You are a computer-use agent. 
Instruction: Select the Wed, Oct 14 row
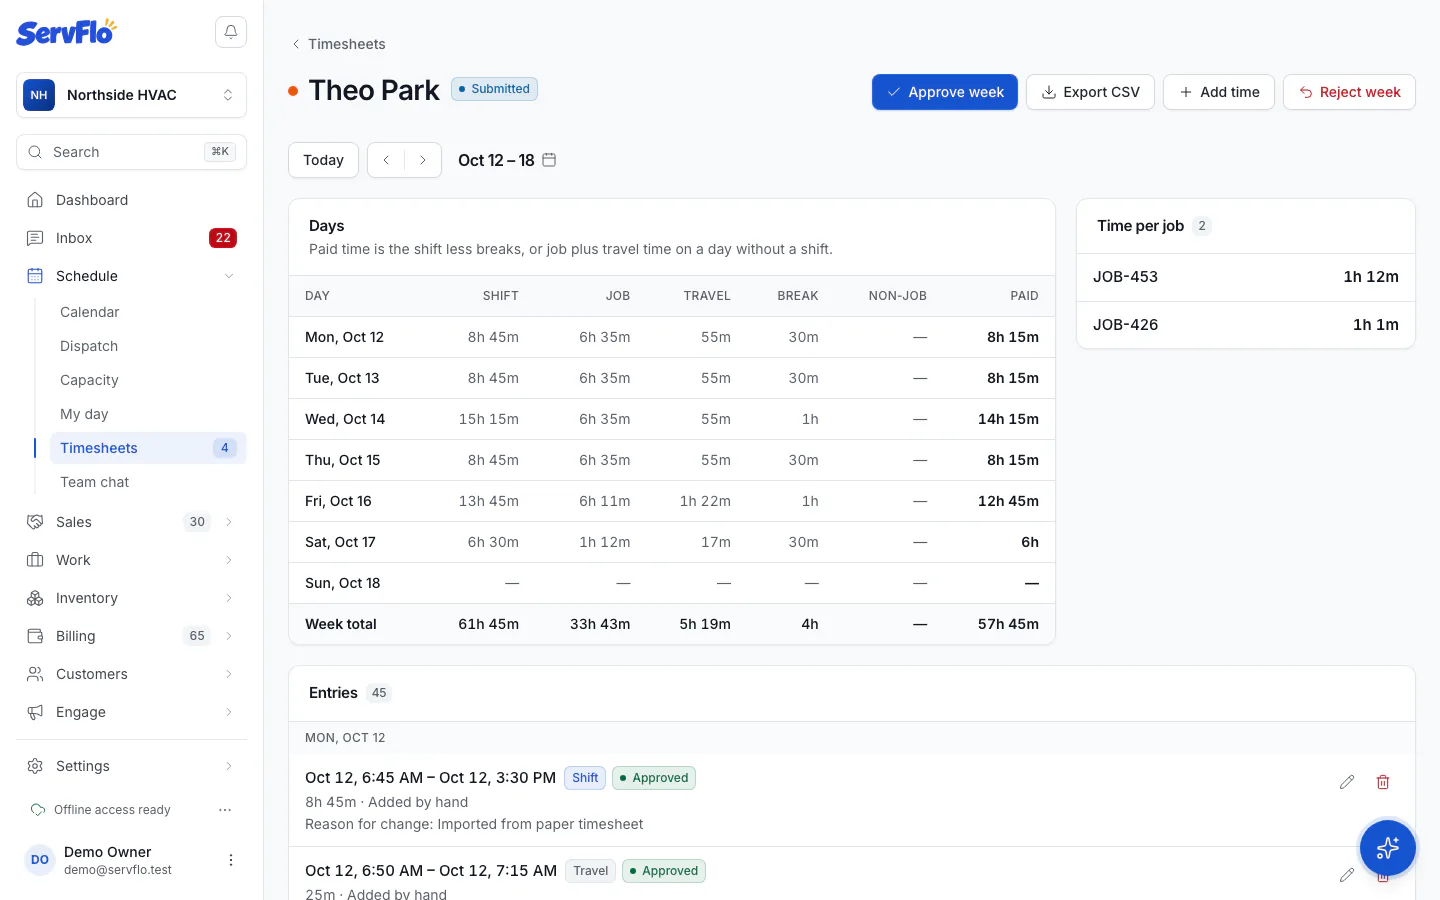[672, 419]
